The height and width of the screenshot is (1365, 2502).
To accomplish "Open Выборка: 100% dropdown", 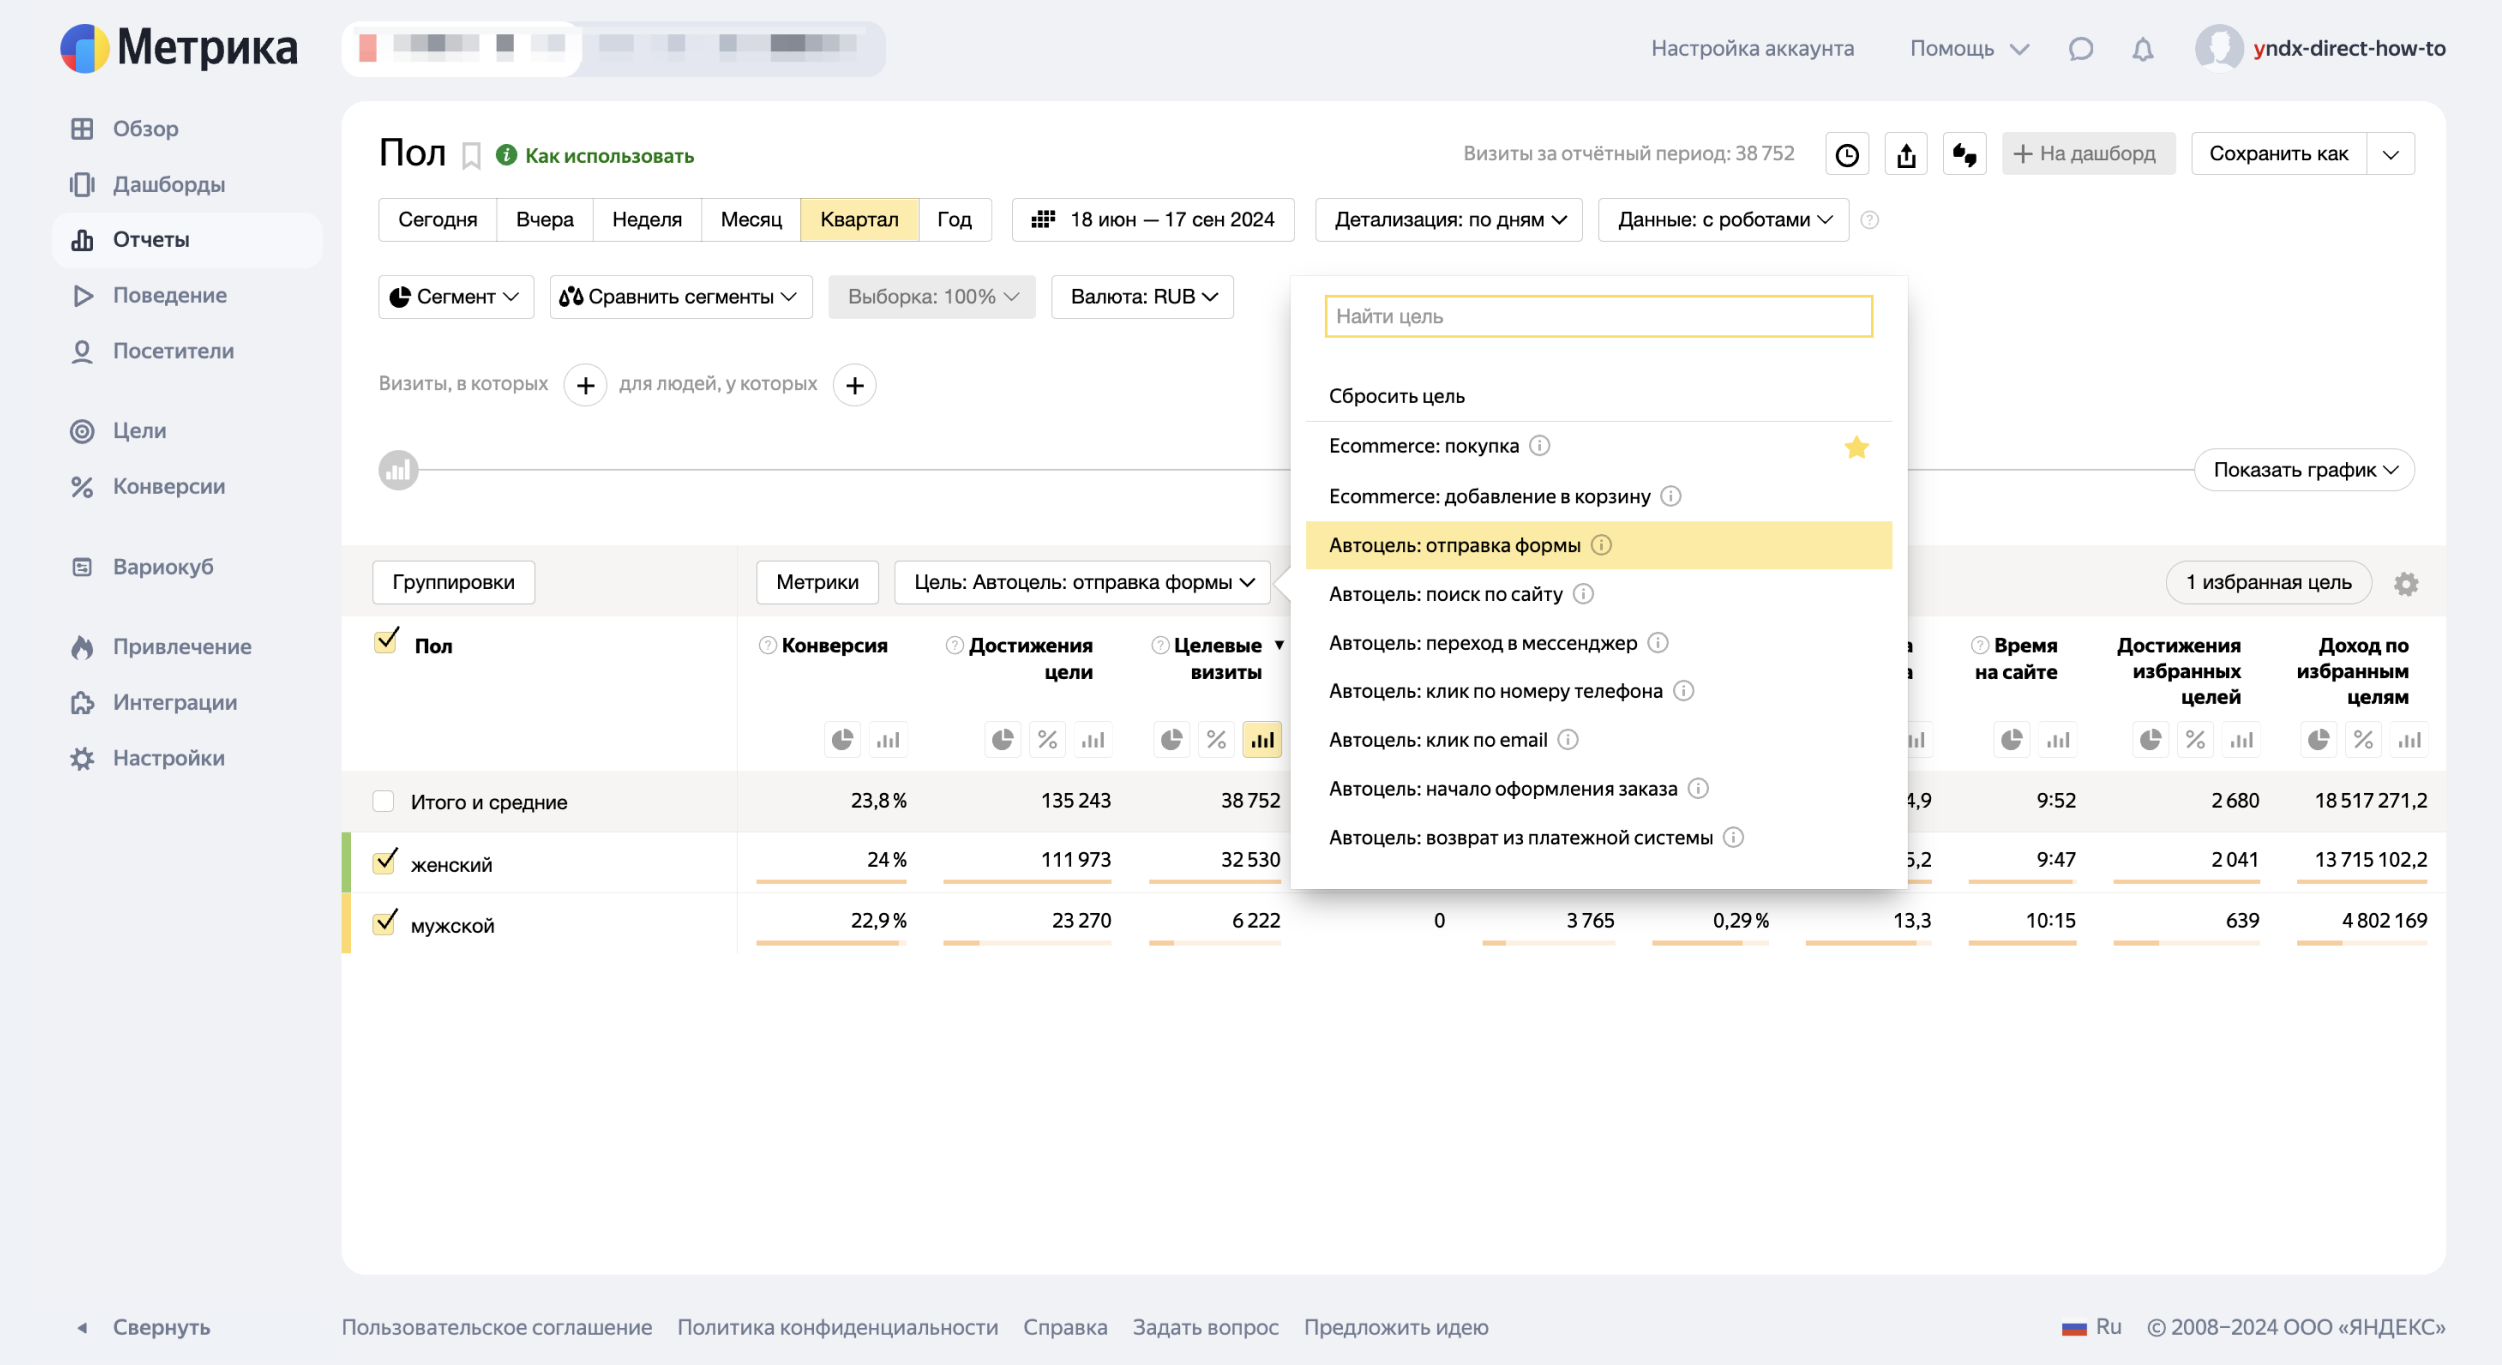I will [x=932, y=297].
